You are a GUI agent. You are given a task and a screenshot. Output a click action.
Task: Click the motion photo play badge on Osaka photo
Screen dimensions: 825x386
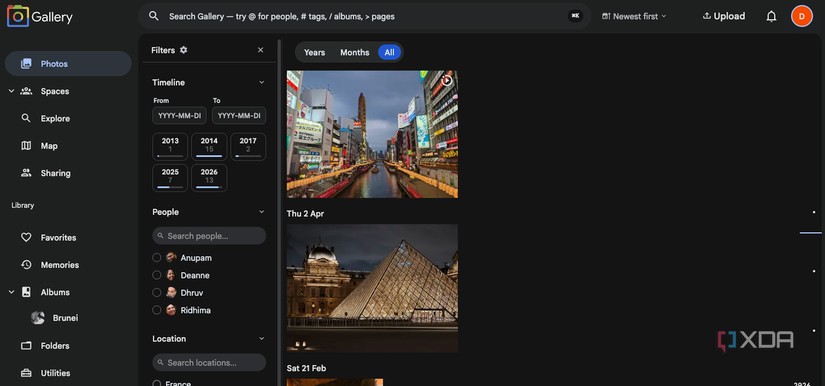(x=447, y=80)
